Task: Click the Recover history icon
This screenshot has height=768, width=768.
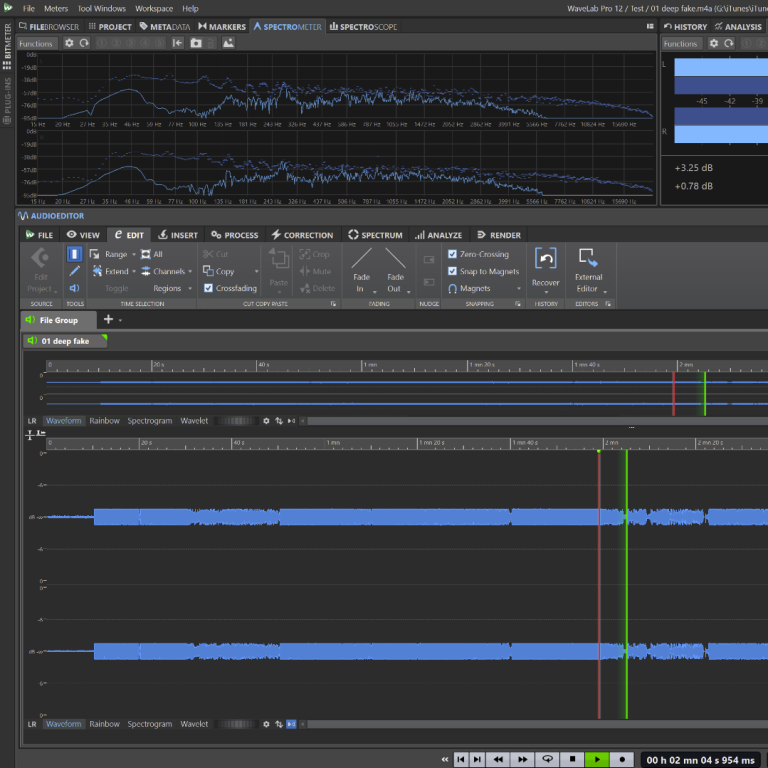Action: 545,260
